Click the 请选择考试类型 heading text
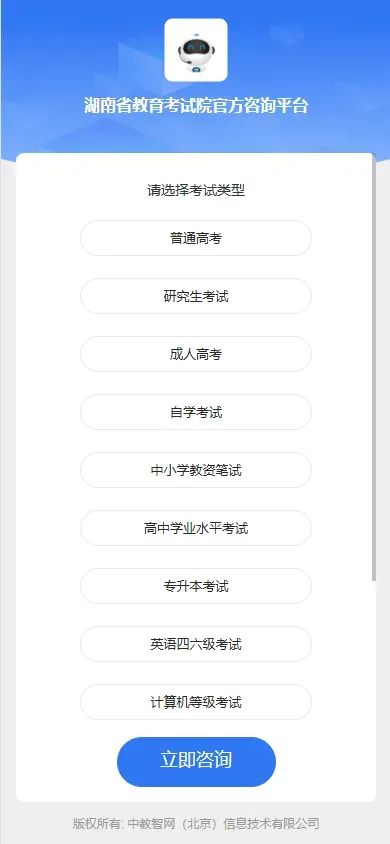Screen dimensions: 390x844 point(196,191)
